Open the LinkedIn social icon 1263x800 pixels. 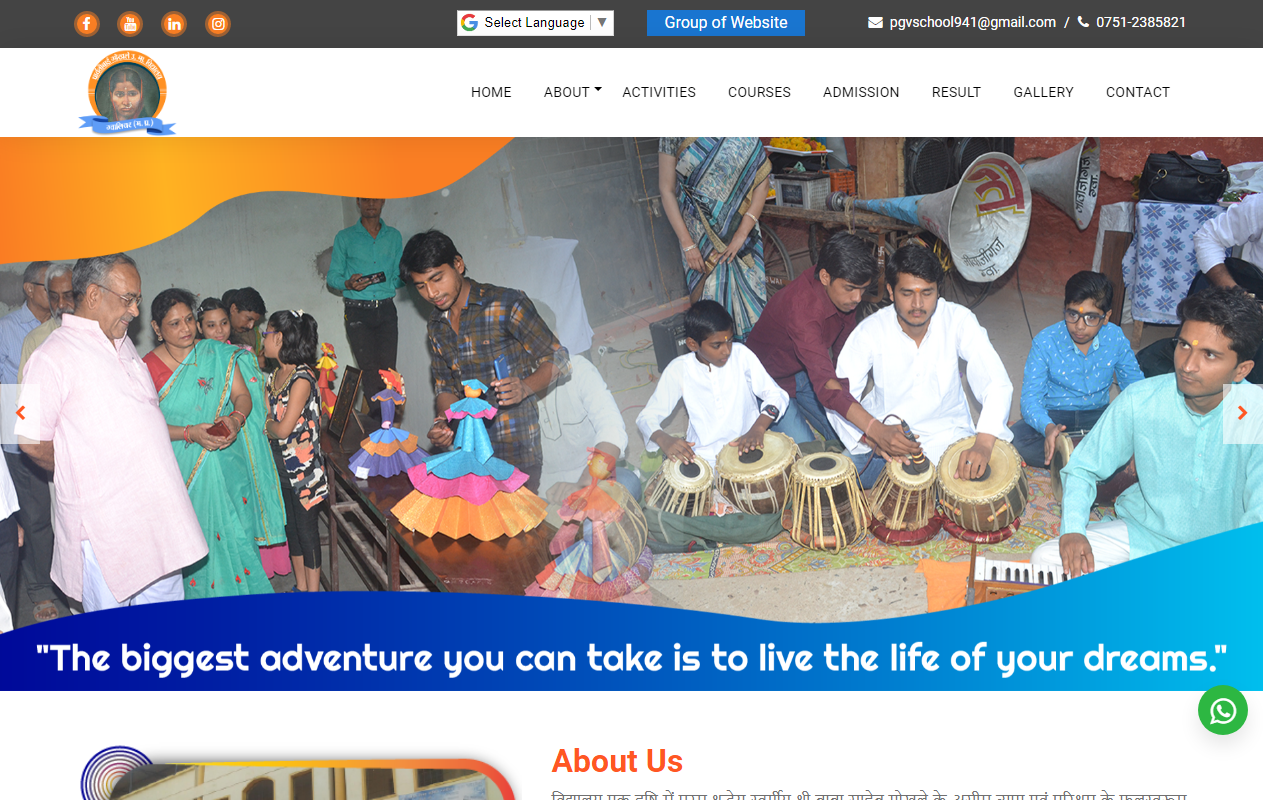[174, 23]
